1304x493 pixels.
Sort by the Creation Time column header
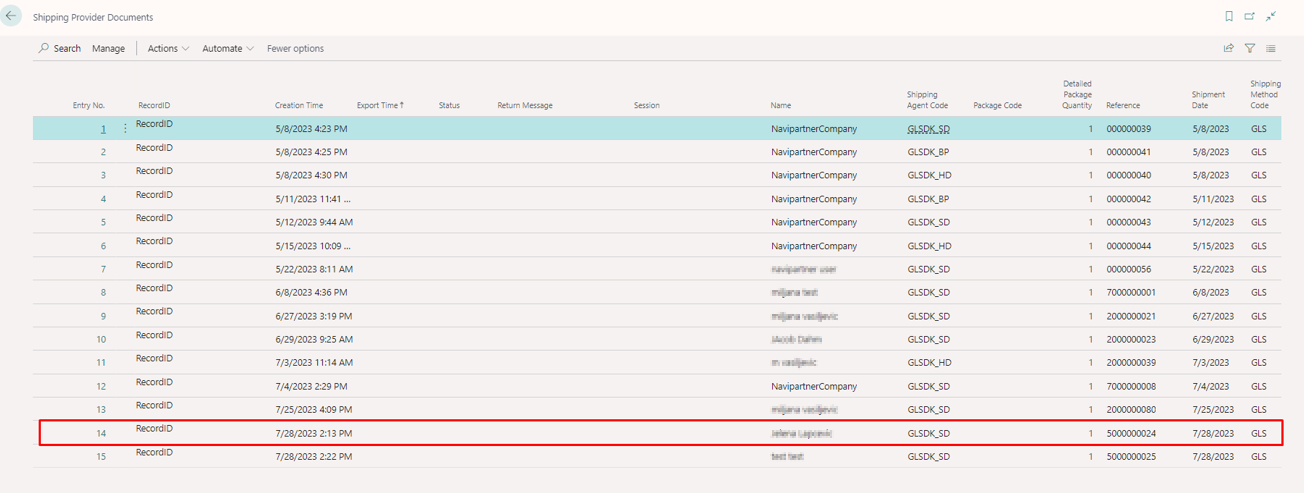coord(299,105)
